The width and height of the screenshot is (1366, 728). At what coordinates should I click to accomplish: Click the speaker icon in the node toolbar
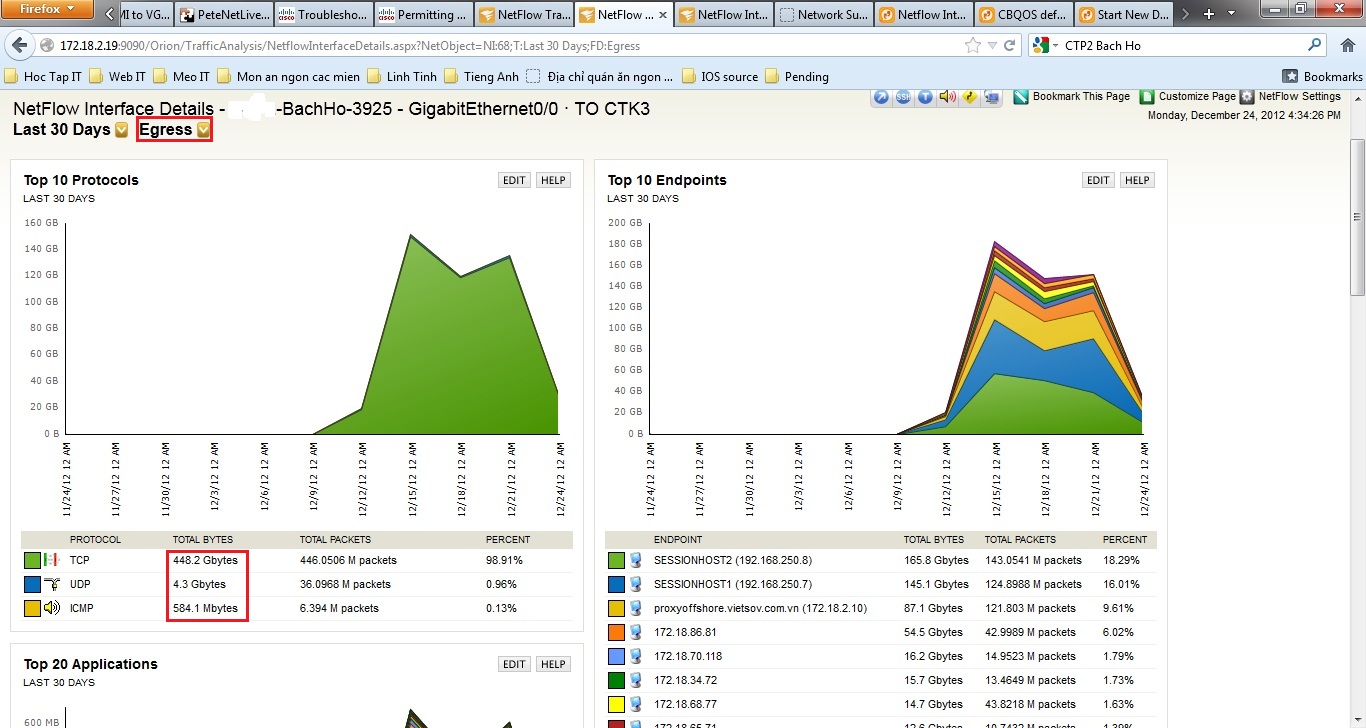click(x=947, y=97)
